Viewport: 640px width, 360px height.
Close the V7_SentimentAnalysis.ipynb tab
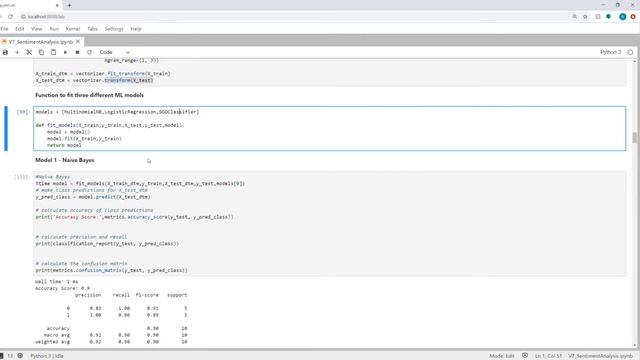click(x=78, y=42)
